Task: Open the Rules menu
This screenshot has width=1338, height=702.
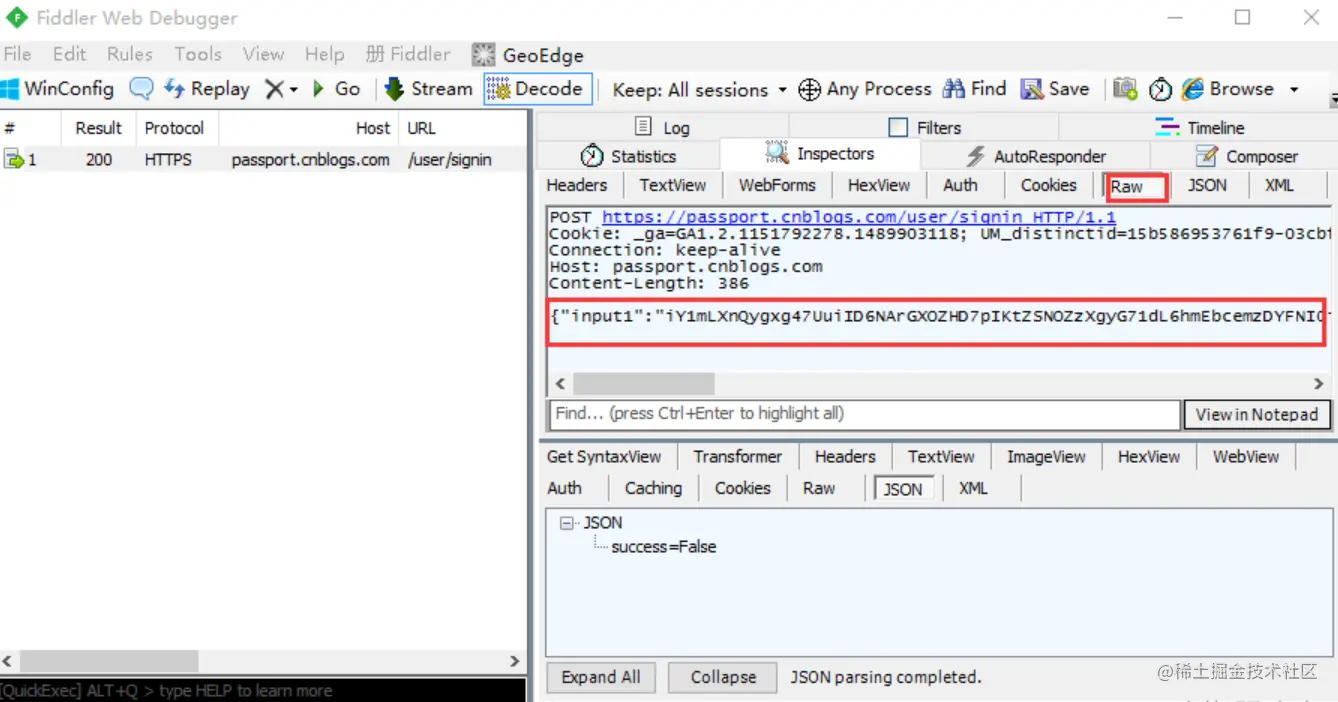Action: point(130,54)
